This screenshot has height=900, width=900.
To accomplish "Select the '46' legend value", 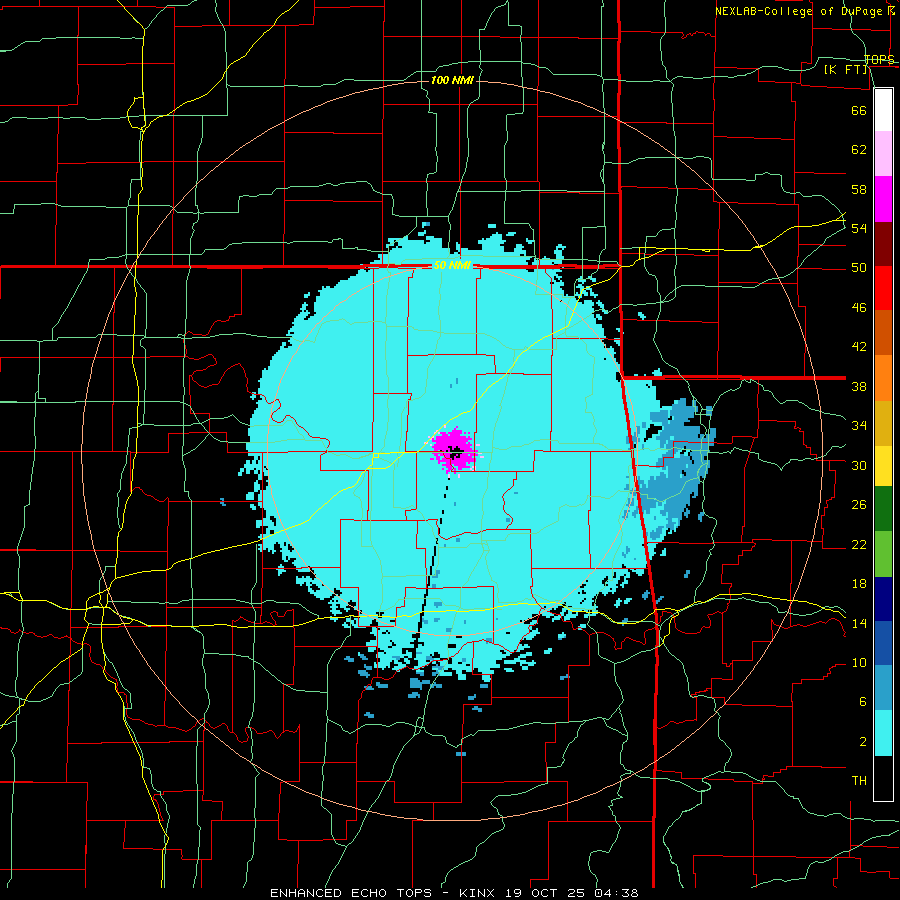I will coord(859,308).
